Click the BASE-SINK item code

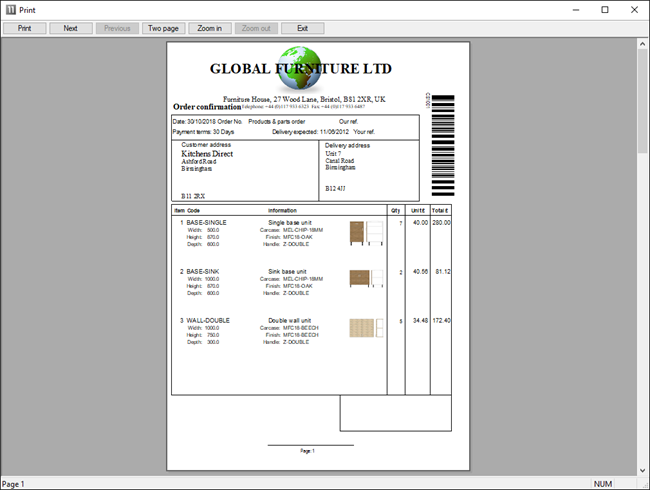coord(205,271)
